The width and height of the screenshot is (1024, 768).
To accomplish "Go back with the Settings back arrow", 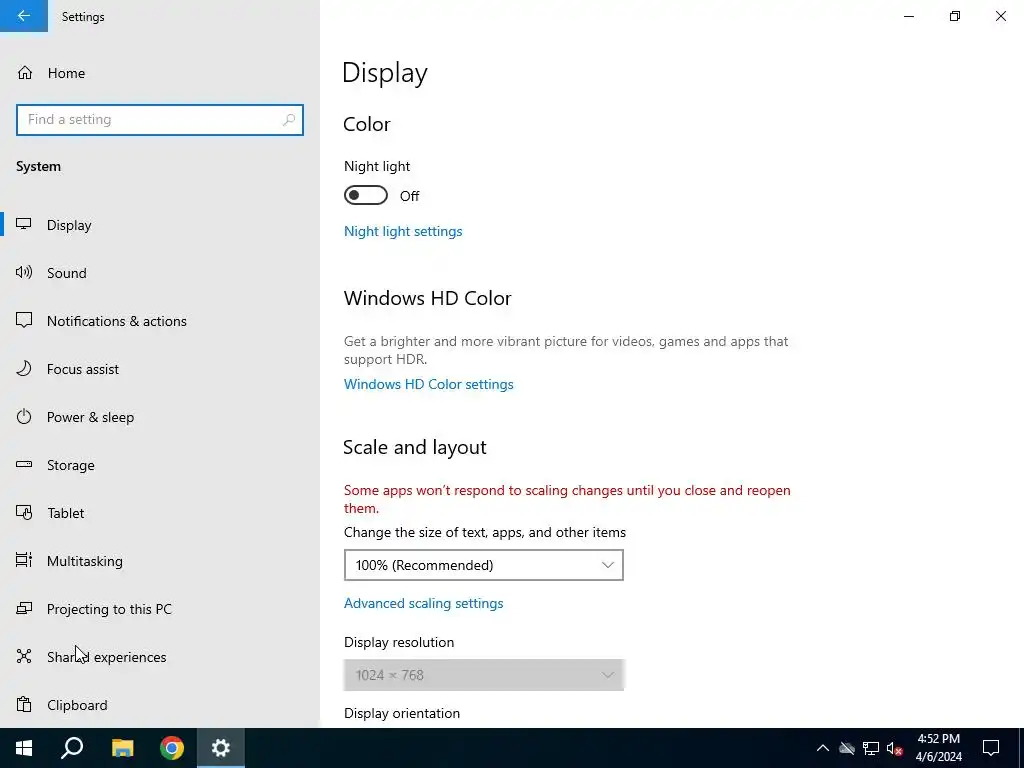I will pos(24,16).
